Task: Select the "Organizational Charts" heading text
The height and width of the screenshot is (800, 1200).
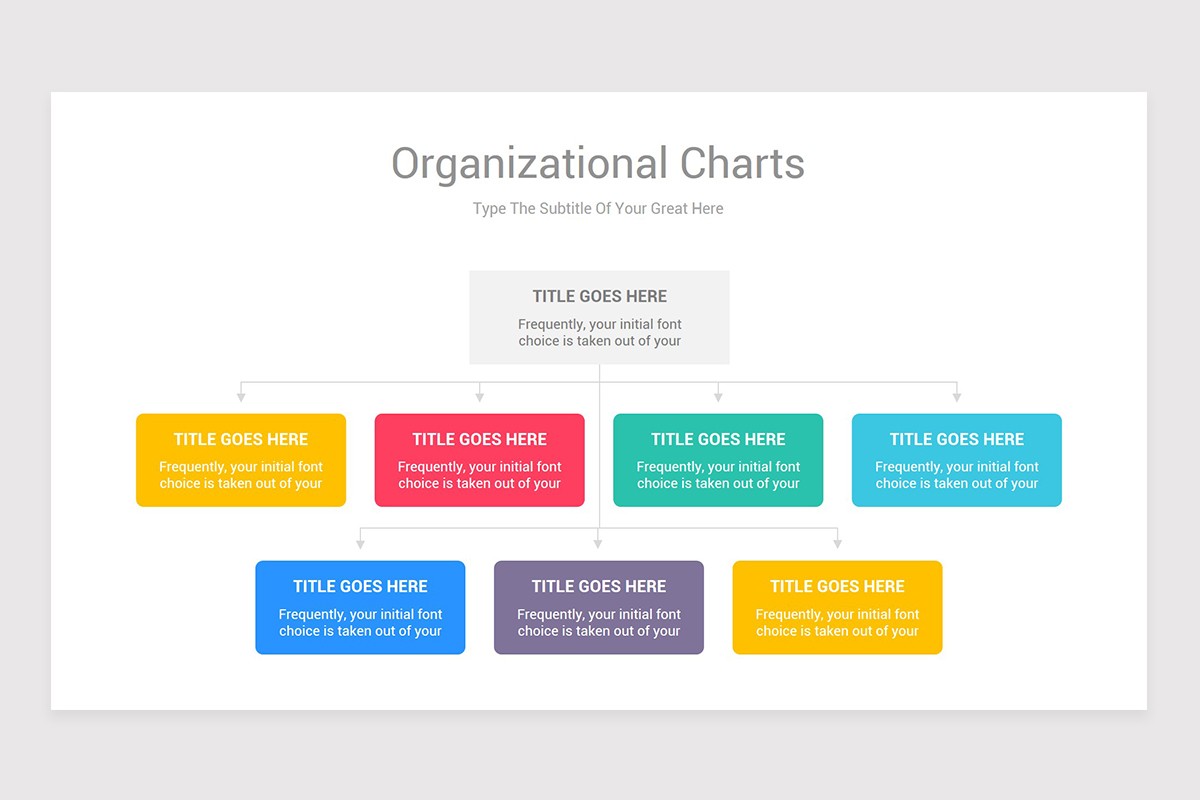Action: [x=598, y=164]
